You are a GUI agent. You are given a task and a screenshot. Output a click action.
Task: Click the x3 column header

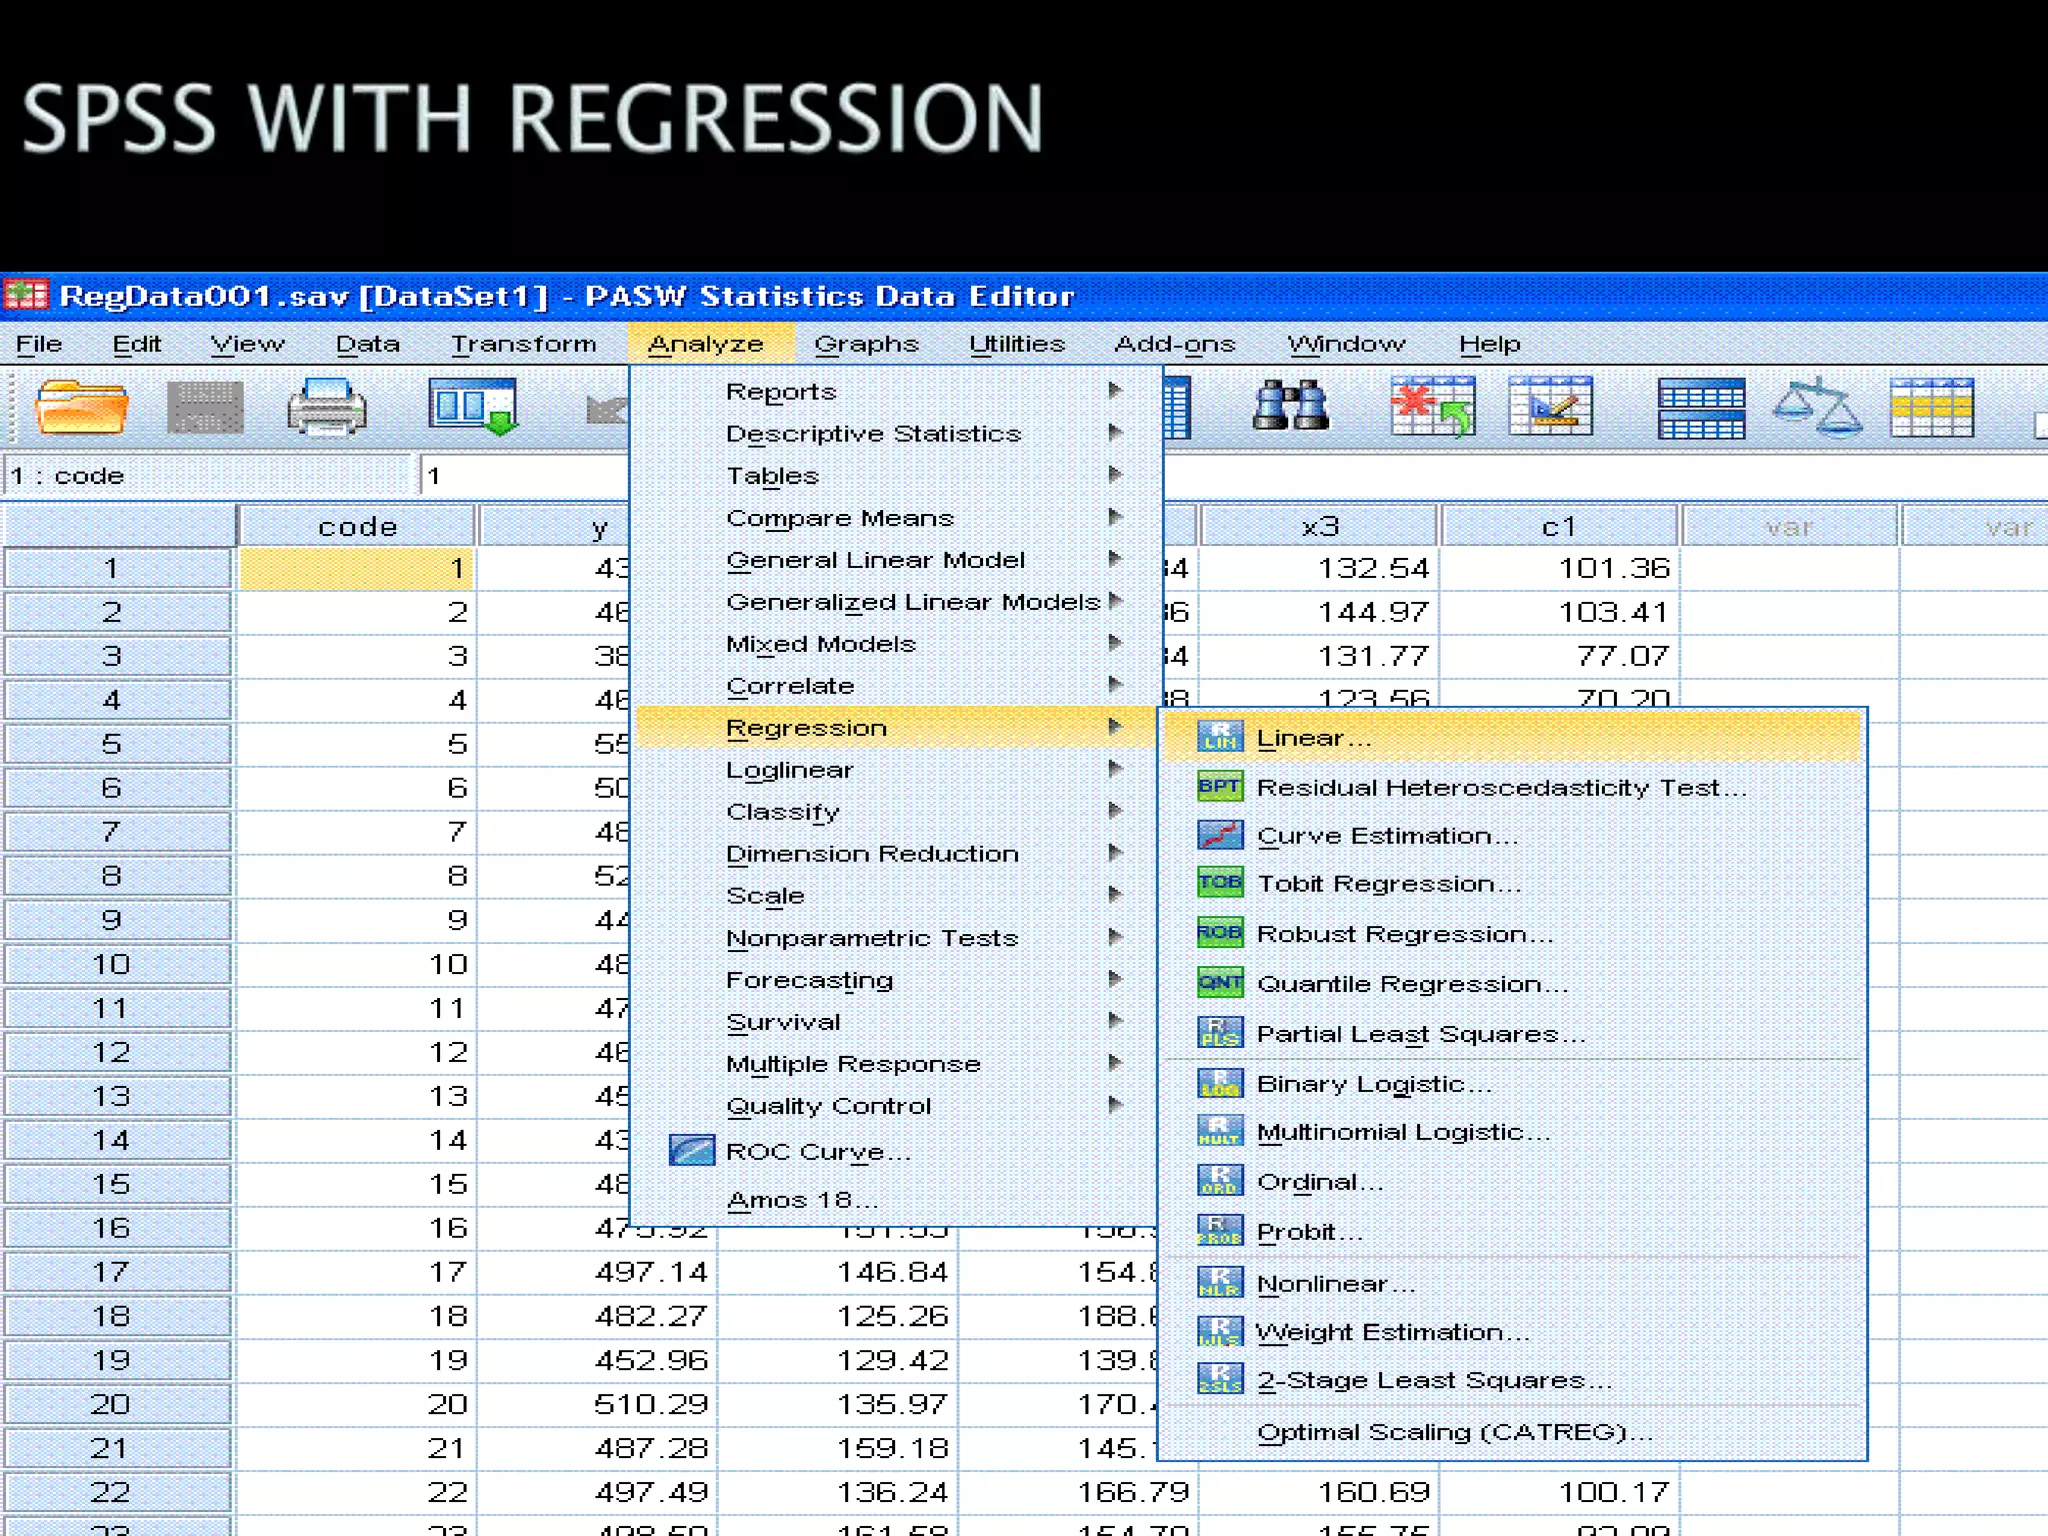[1319, 526]
